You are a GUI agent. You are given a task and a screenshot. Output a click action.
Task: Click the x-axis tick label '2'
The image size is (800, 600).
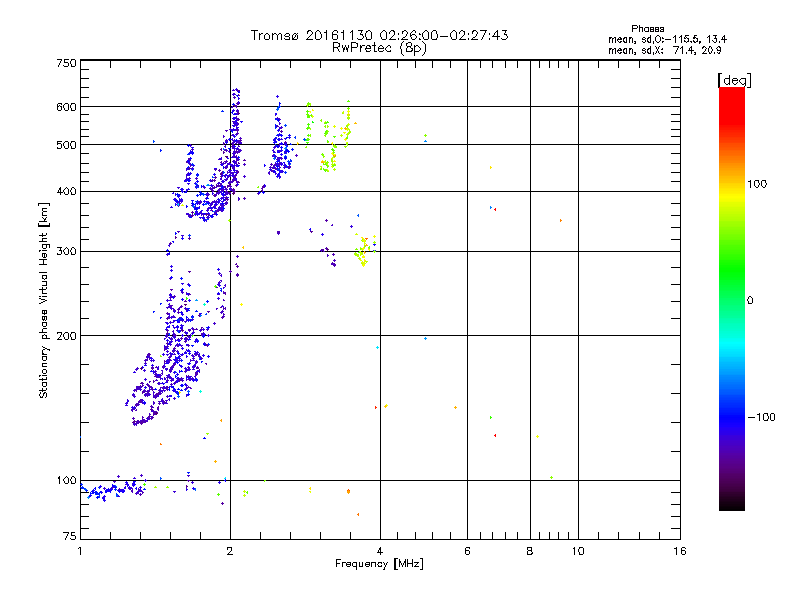pos(230,551)
